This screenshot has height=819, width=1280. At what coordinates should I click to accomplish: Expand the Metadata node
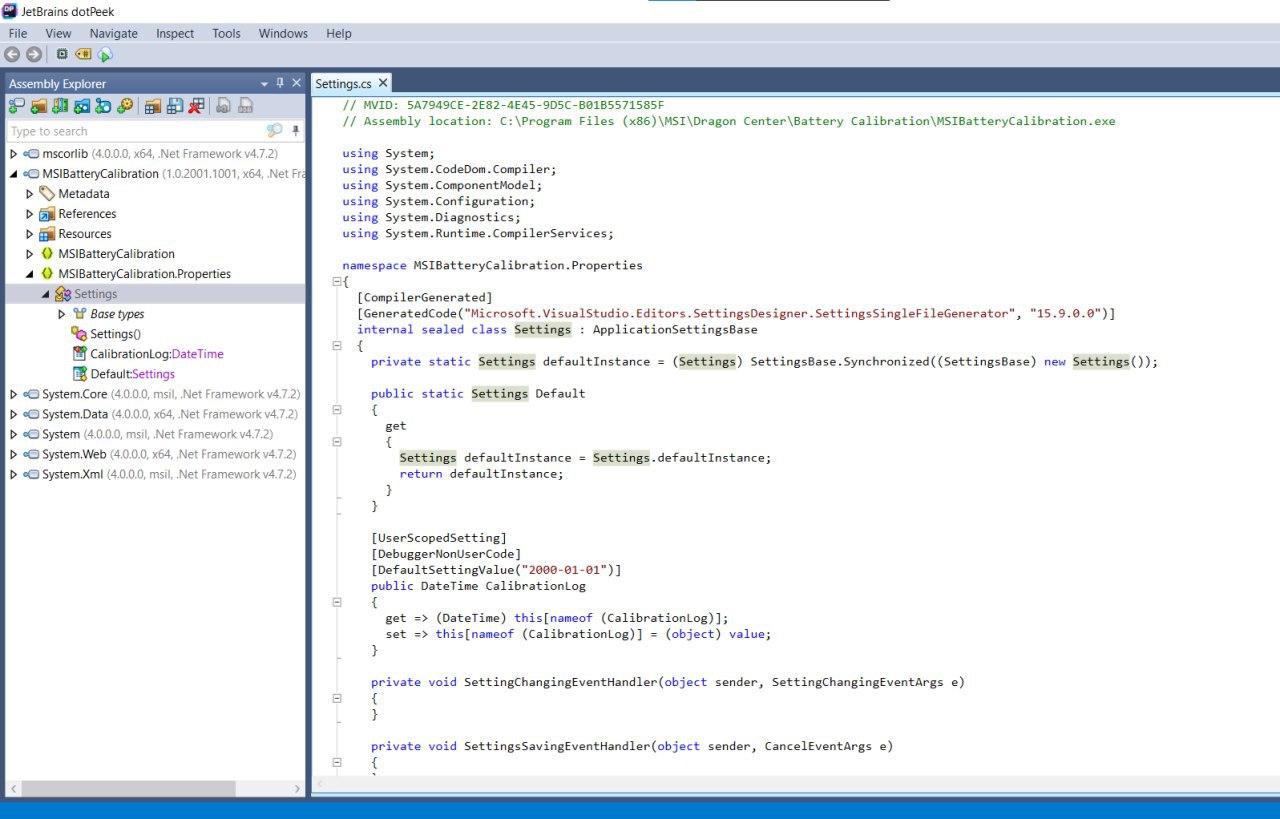[29, 194]
